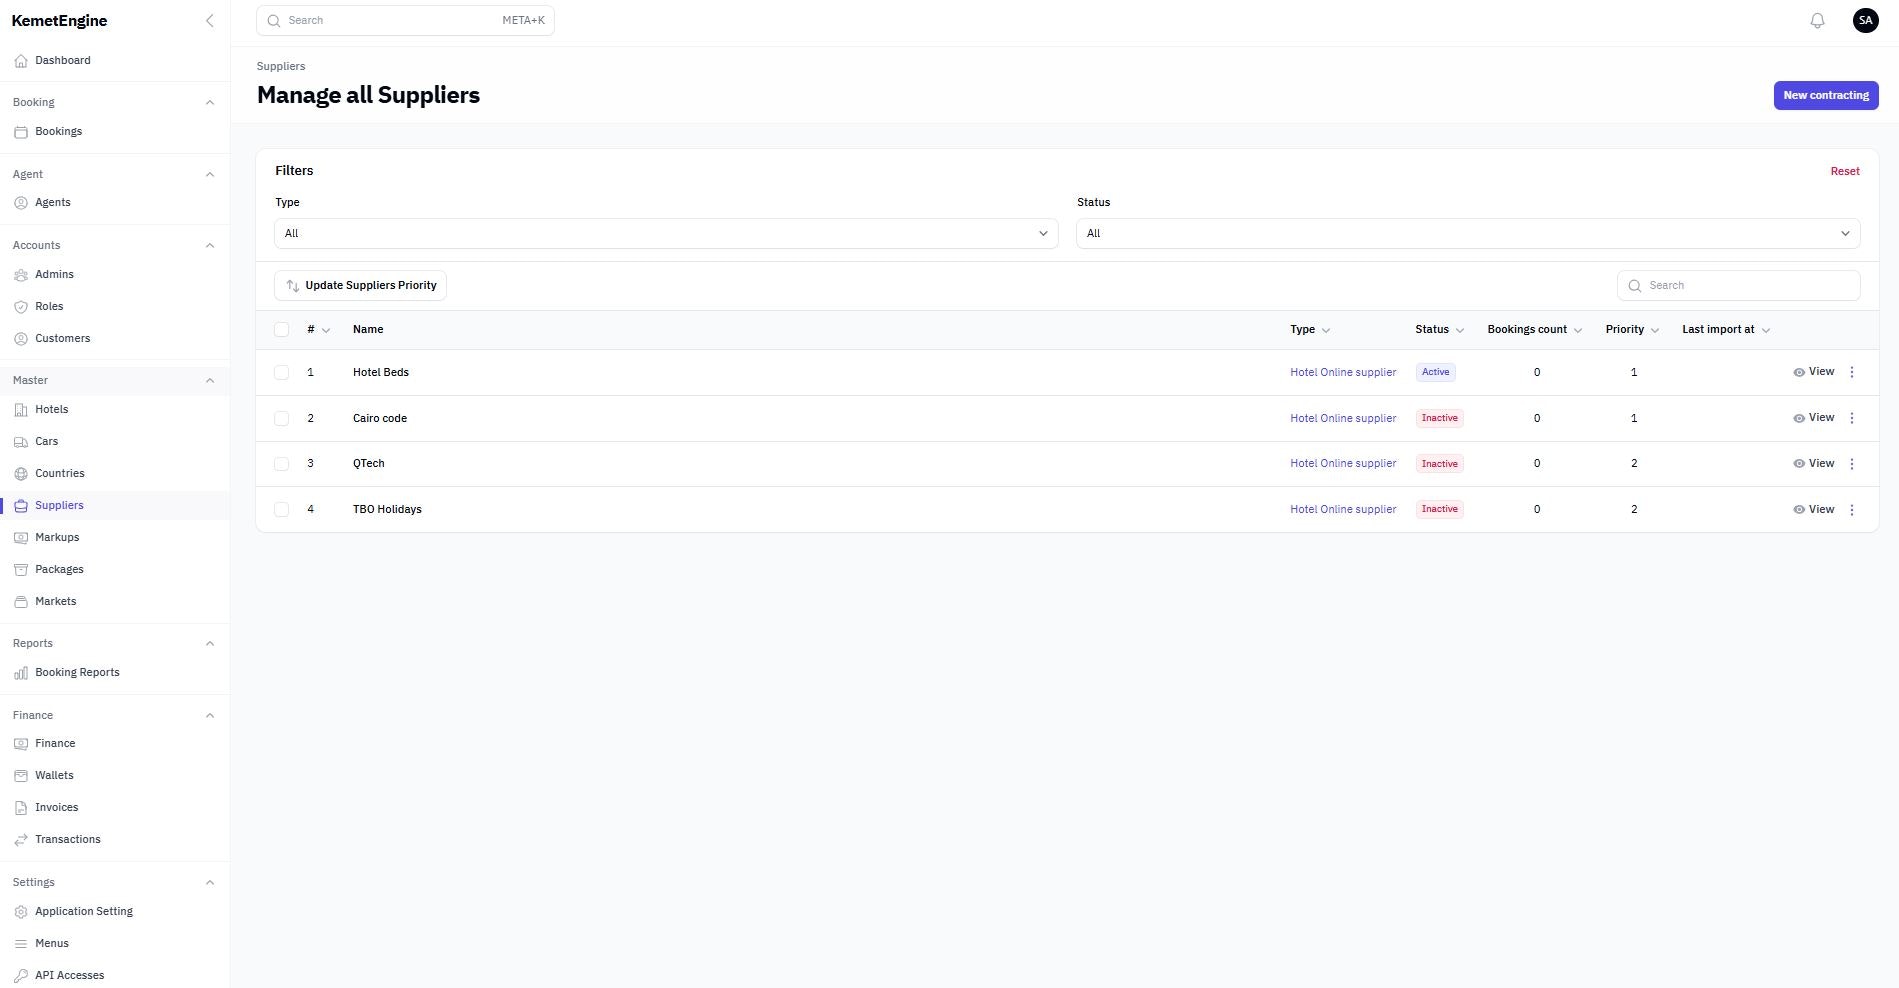Viewport: 1899px width, 988px height.
Task: Select the TBO Holidays row checkbox
Action: [281, 510]
